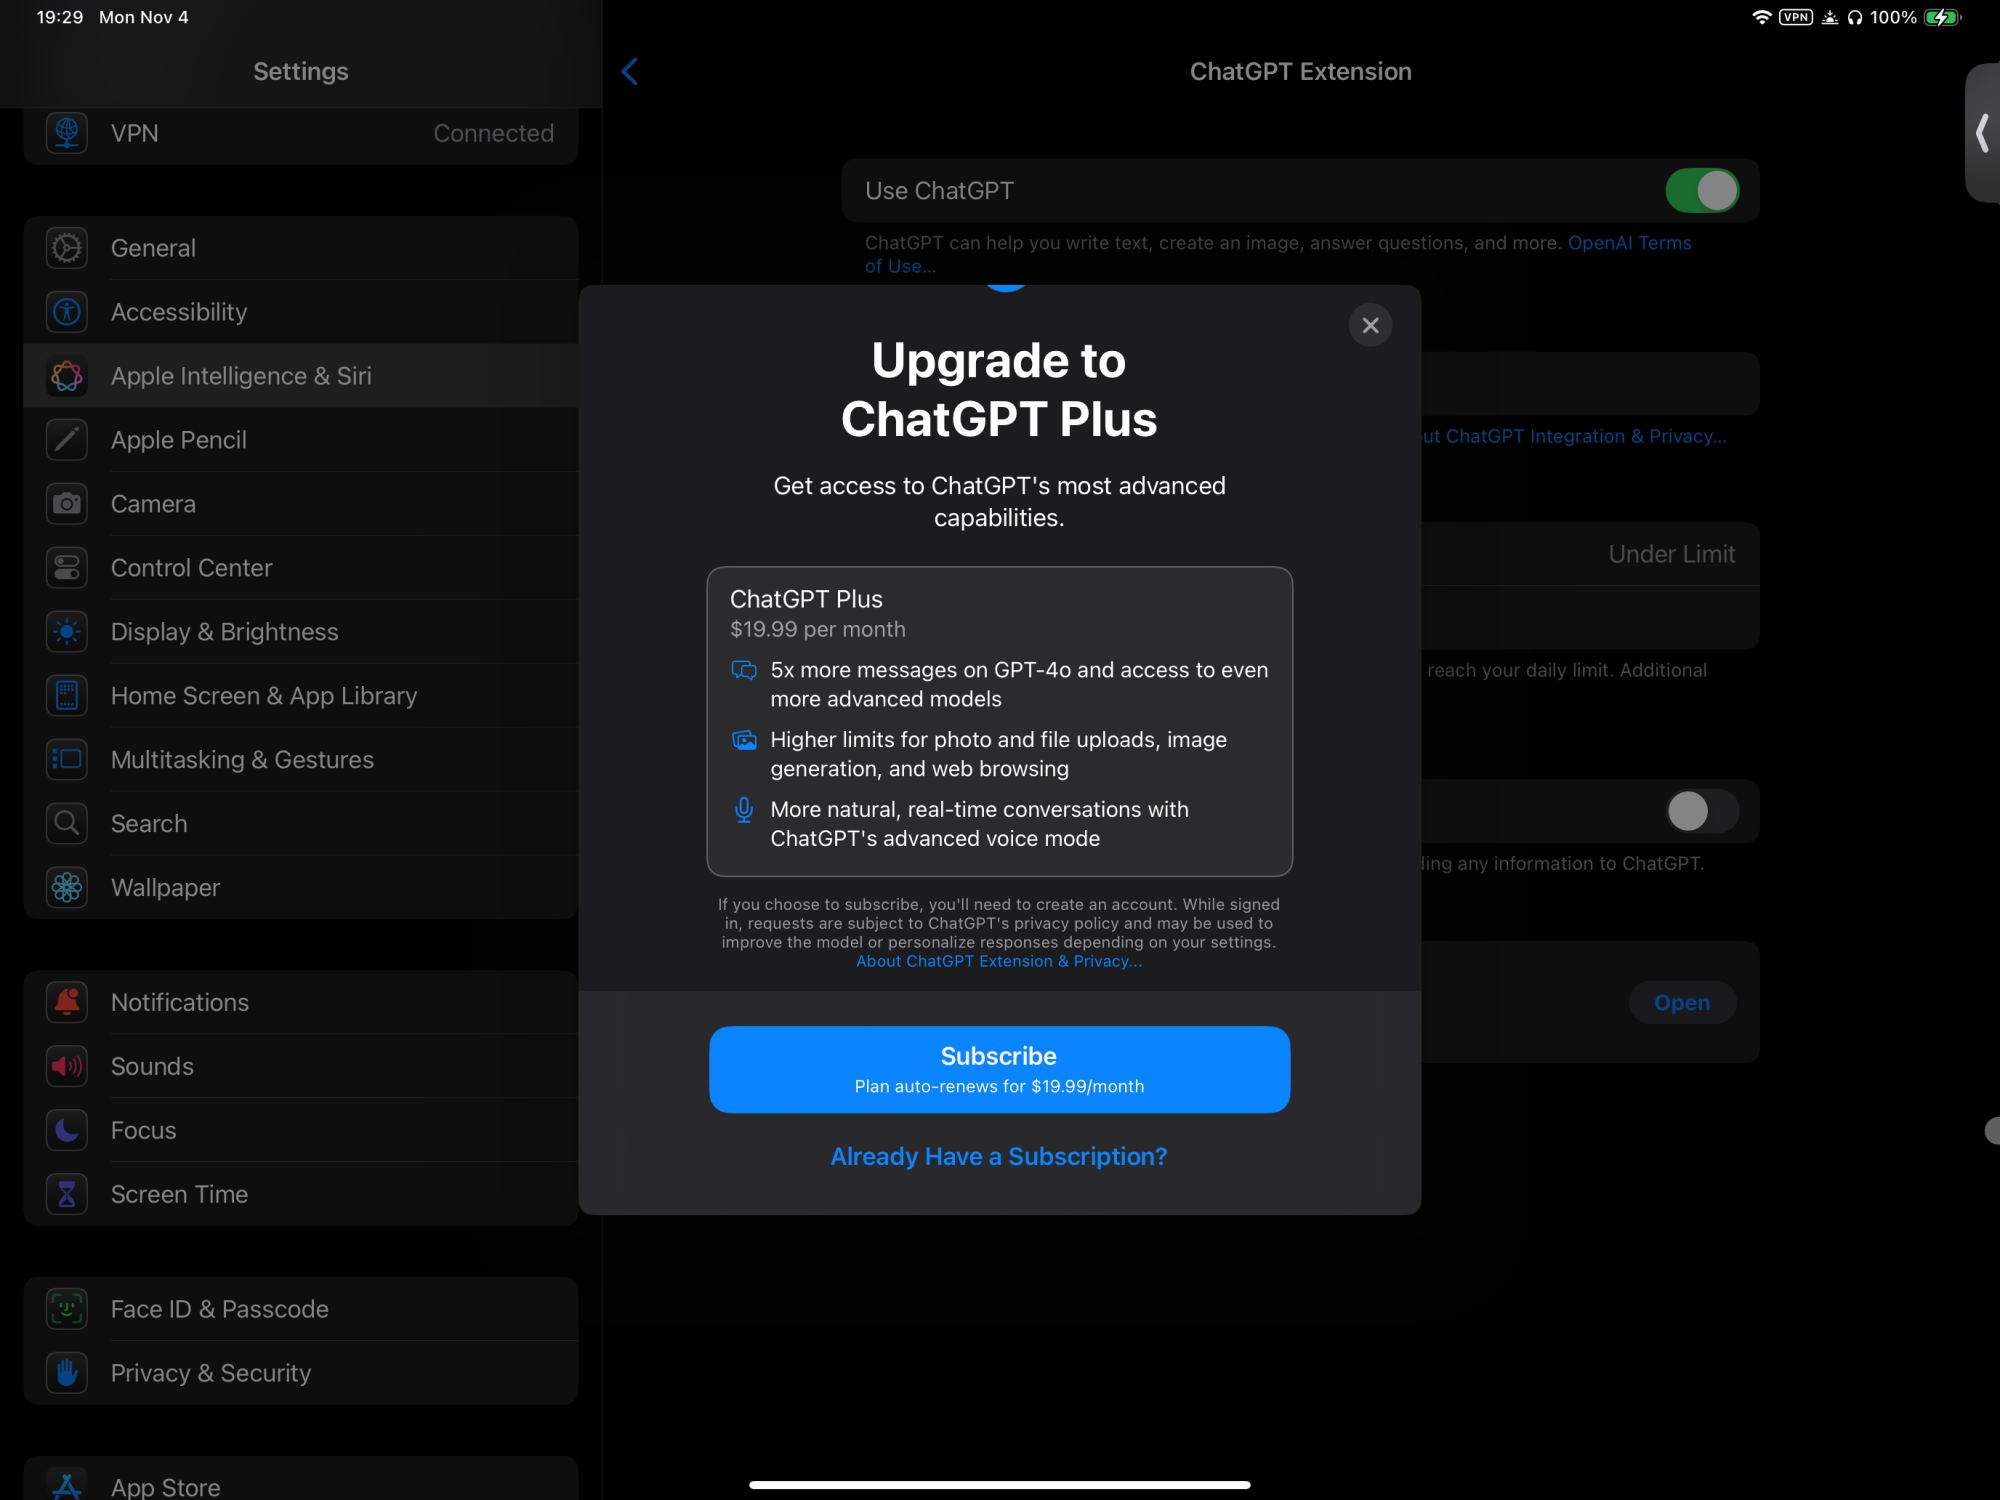
Task: Tap Already Have a Subscription link
Action: point(999,1156)
